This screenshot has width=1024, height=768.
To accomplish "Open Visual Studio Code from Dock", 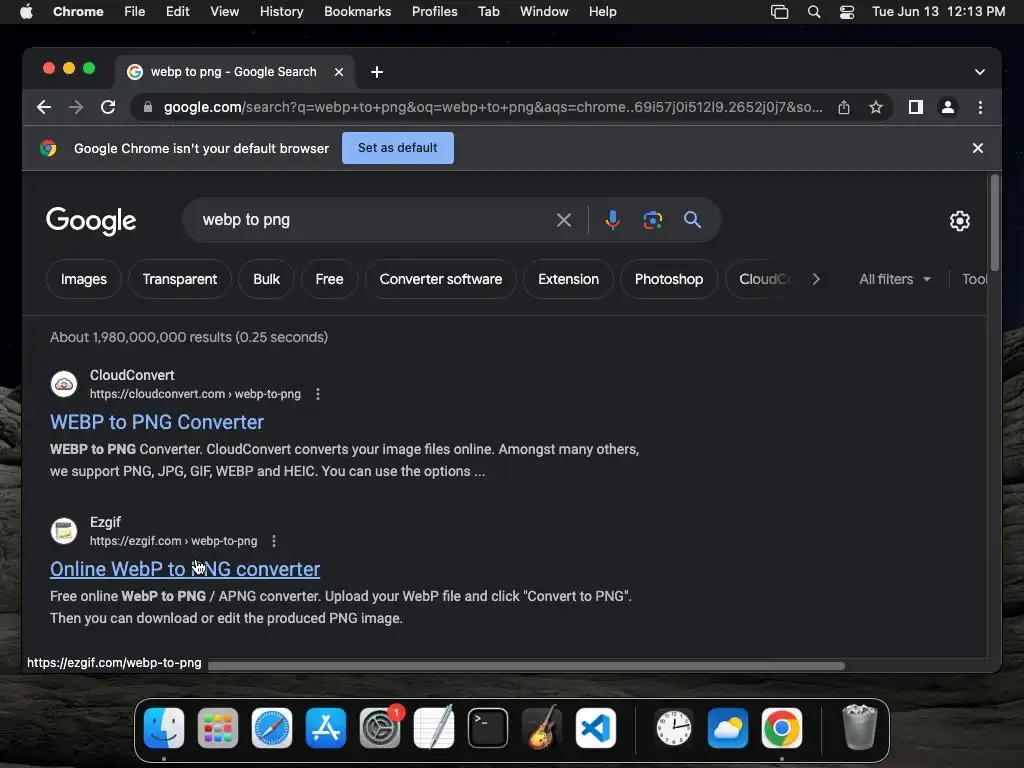I will click(596, 728).
